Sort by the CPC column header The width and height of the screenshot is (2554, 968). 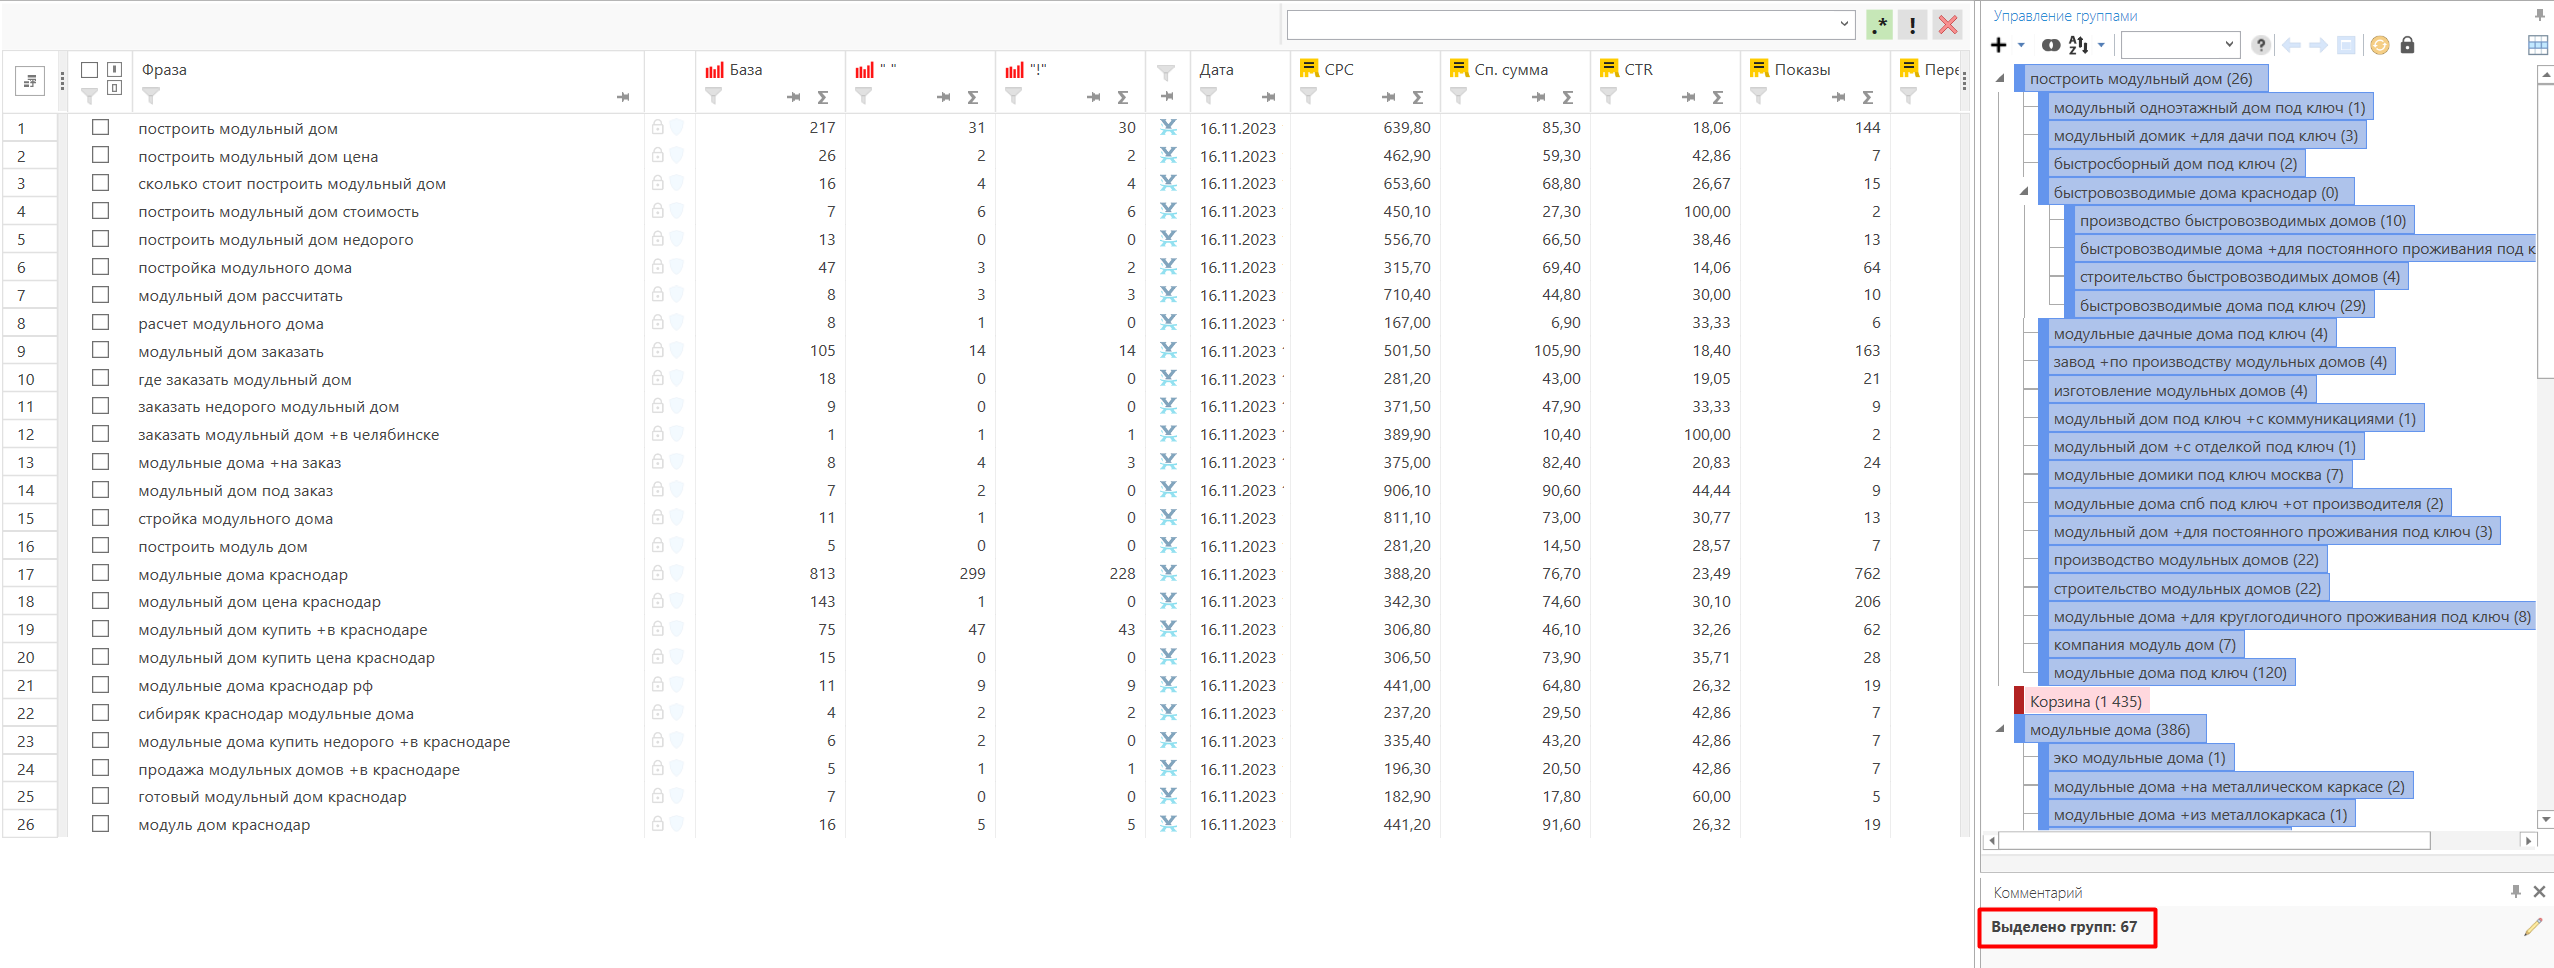pos(1338,70)
